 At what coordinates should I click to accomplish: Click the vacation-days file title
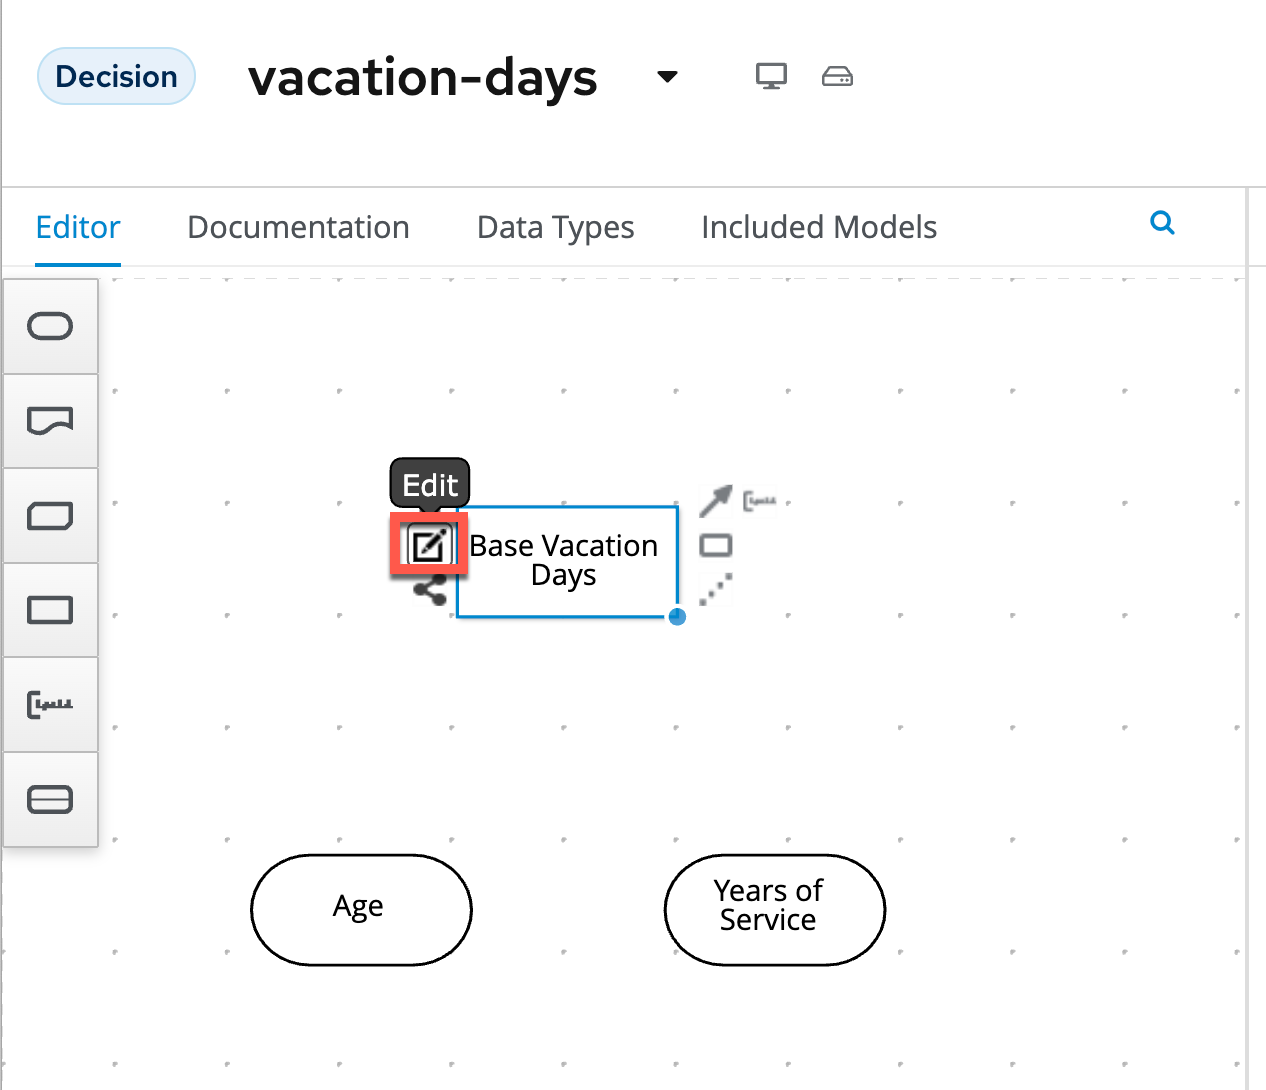(422, 78)
